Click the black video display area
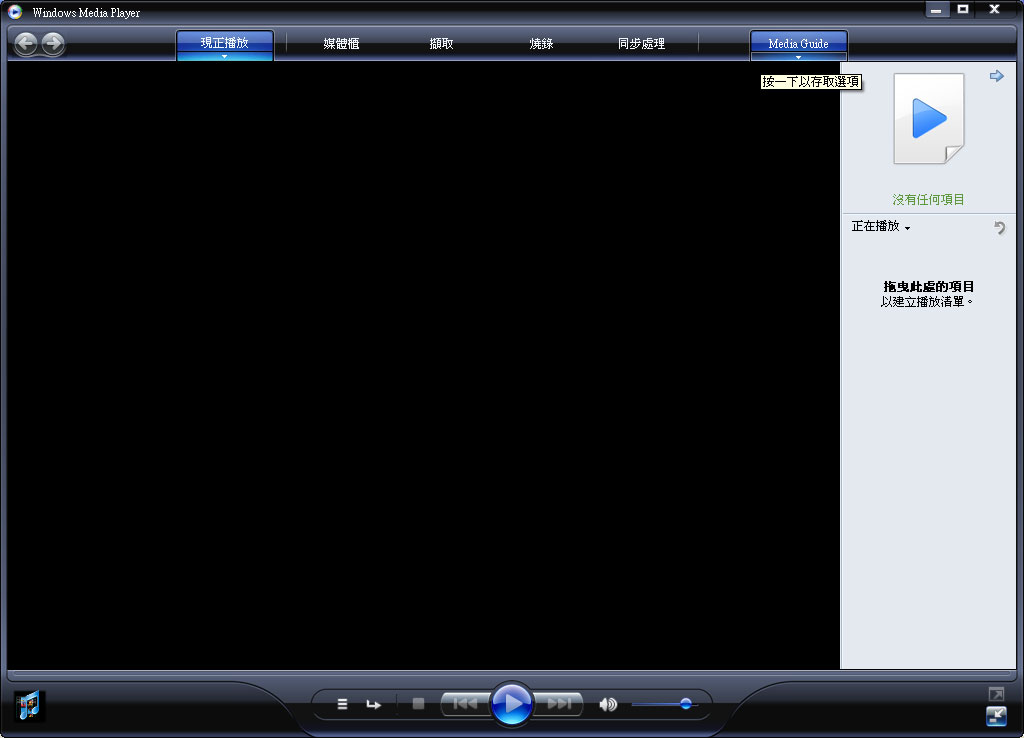Screen dimensions: 1024x738 click(x=423, y=365)
